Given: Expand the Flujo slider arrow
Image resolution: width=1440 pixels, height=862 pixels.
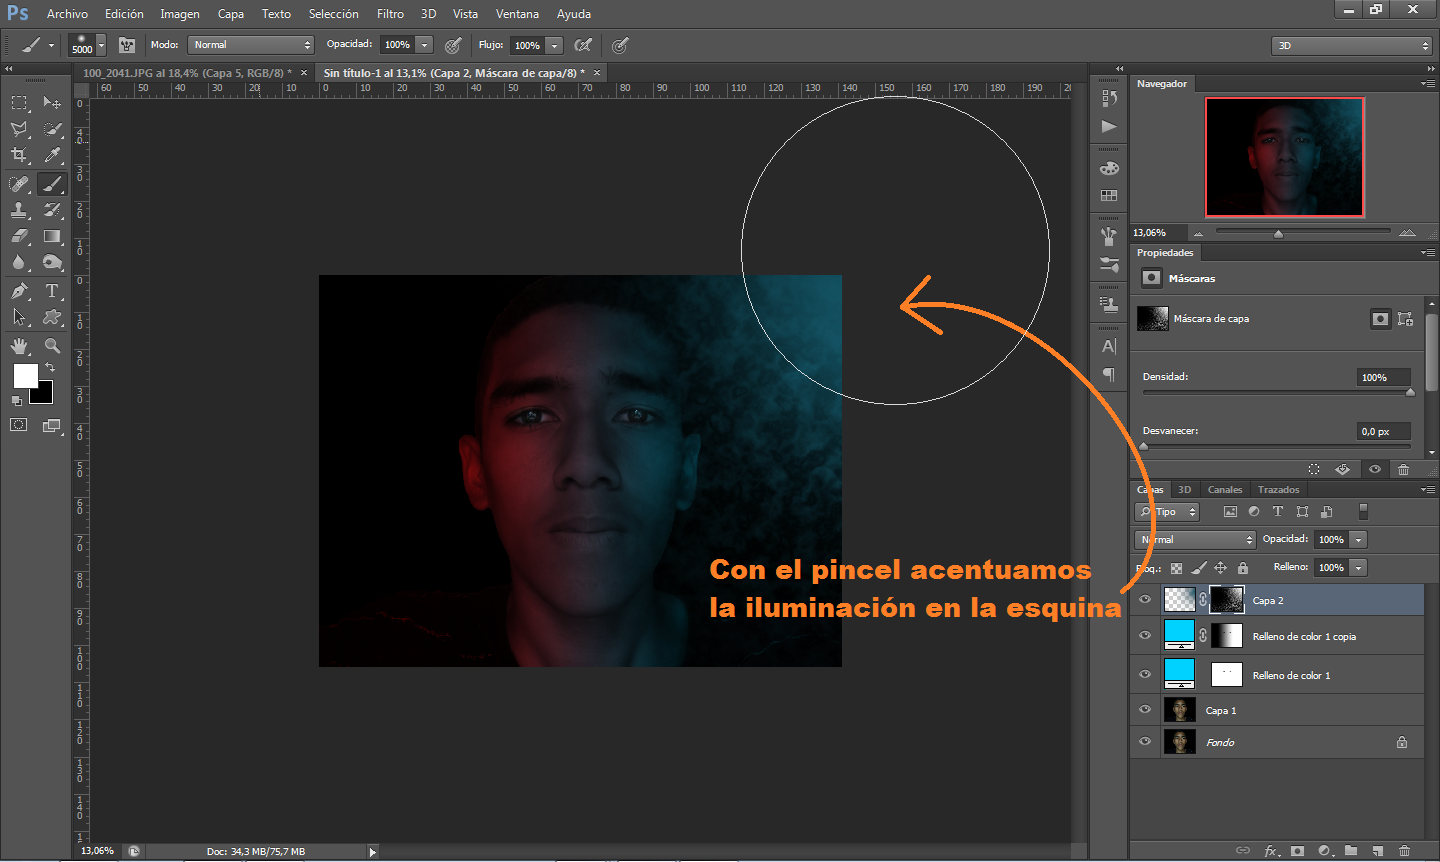Looking at the screenshot, I should click(555, 45).
